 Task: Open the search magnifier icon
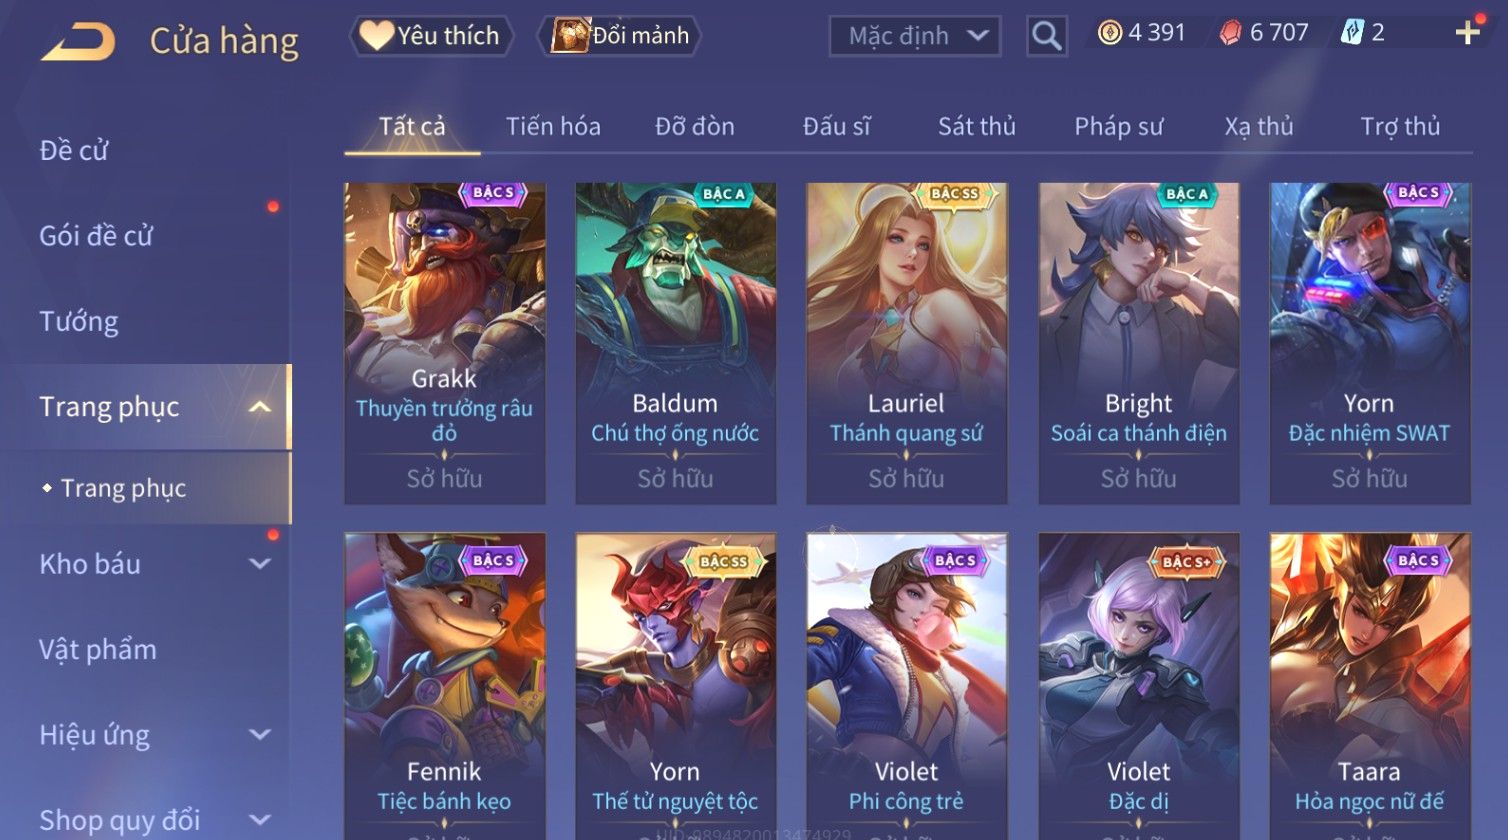(x=1046, y=36)
